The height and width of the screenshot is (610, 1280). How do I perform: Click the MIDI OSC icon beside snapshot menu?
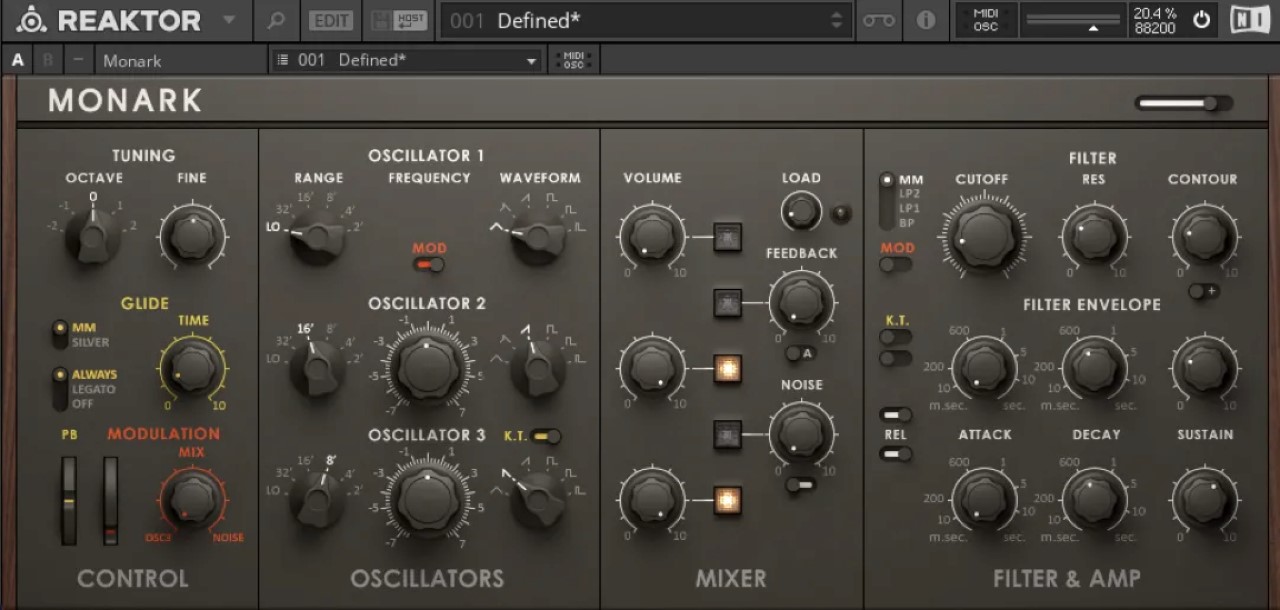(574, 60)
